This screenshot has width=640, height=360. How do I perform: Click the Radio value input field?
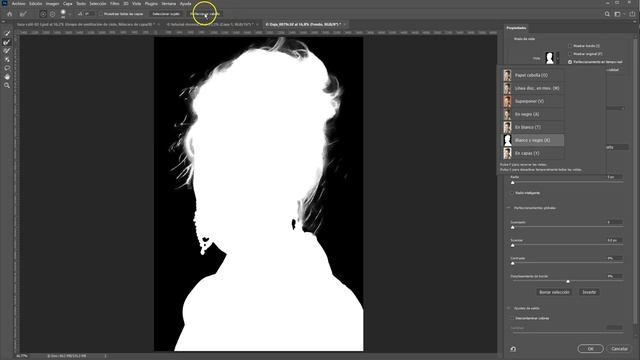(614, 177)
